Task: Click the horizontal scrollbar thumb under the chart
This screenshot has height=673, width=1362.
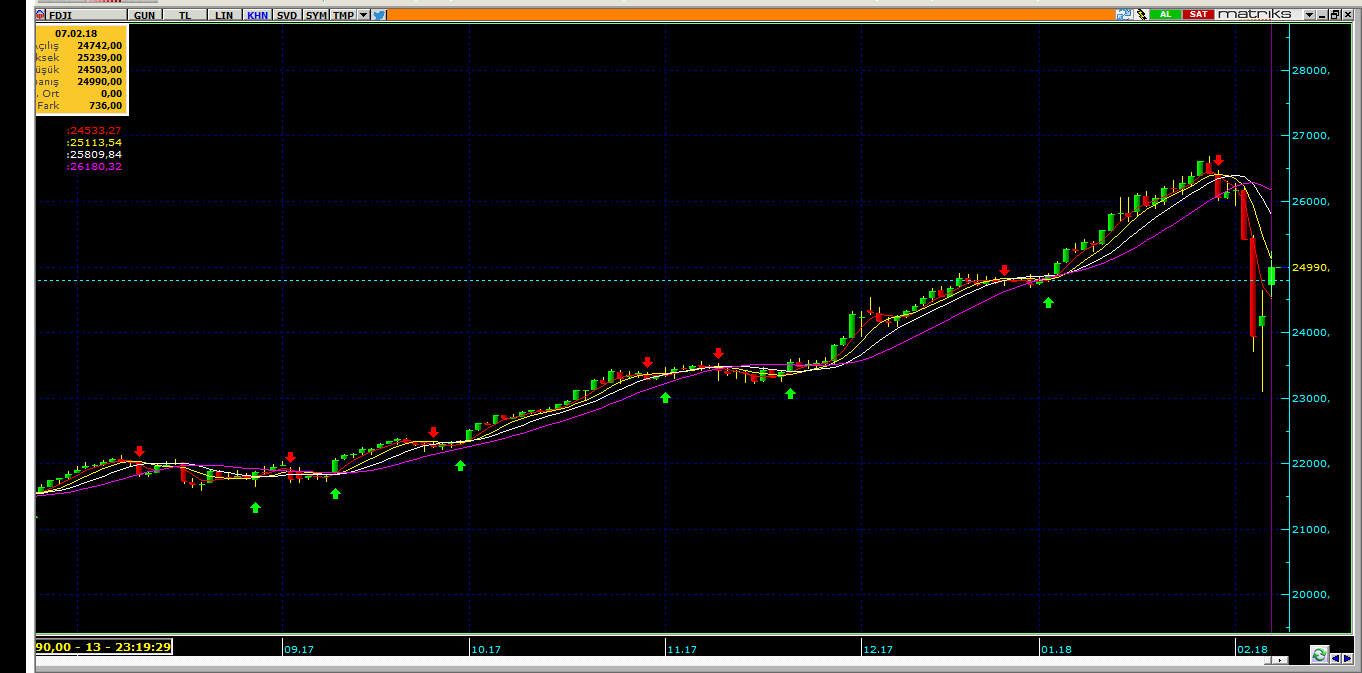Action: [x=1268, y=660]
